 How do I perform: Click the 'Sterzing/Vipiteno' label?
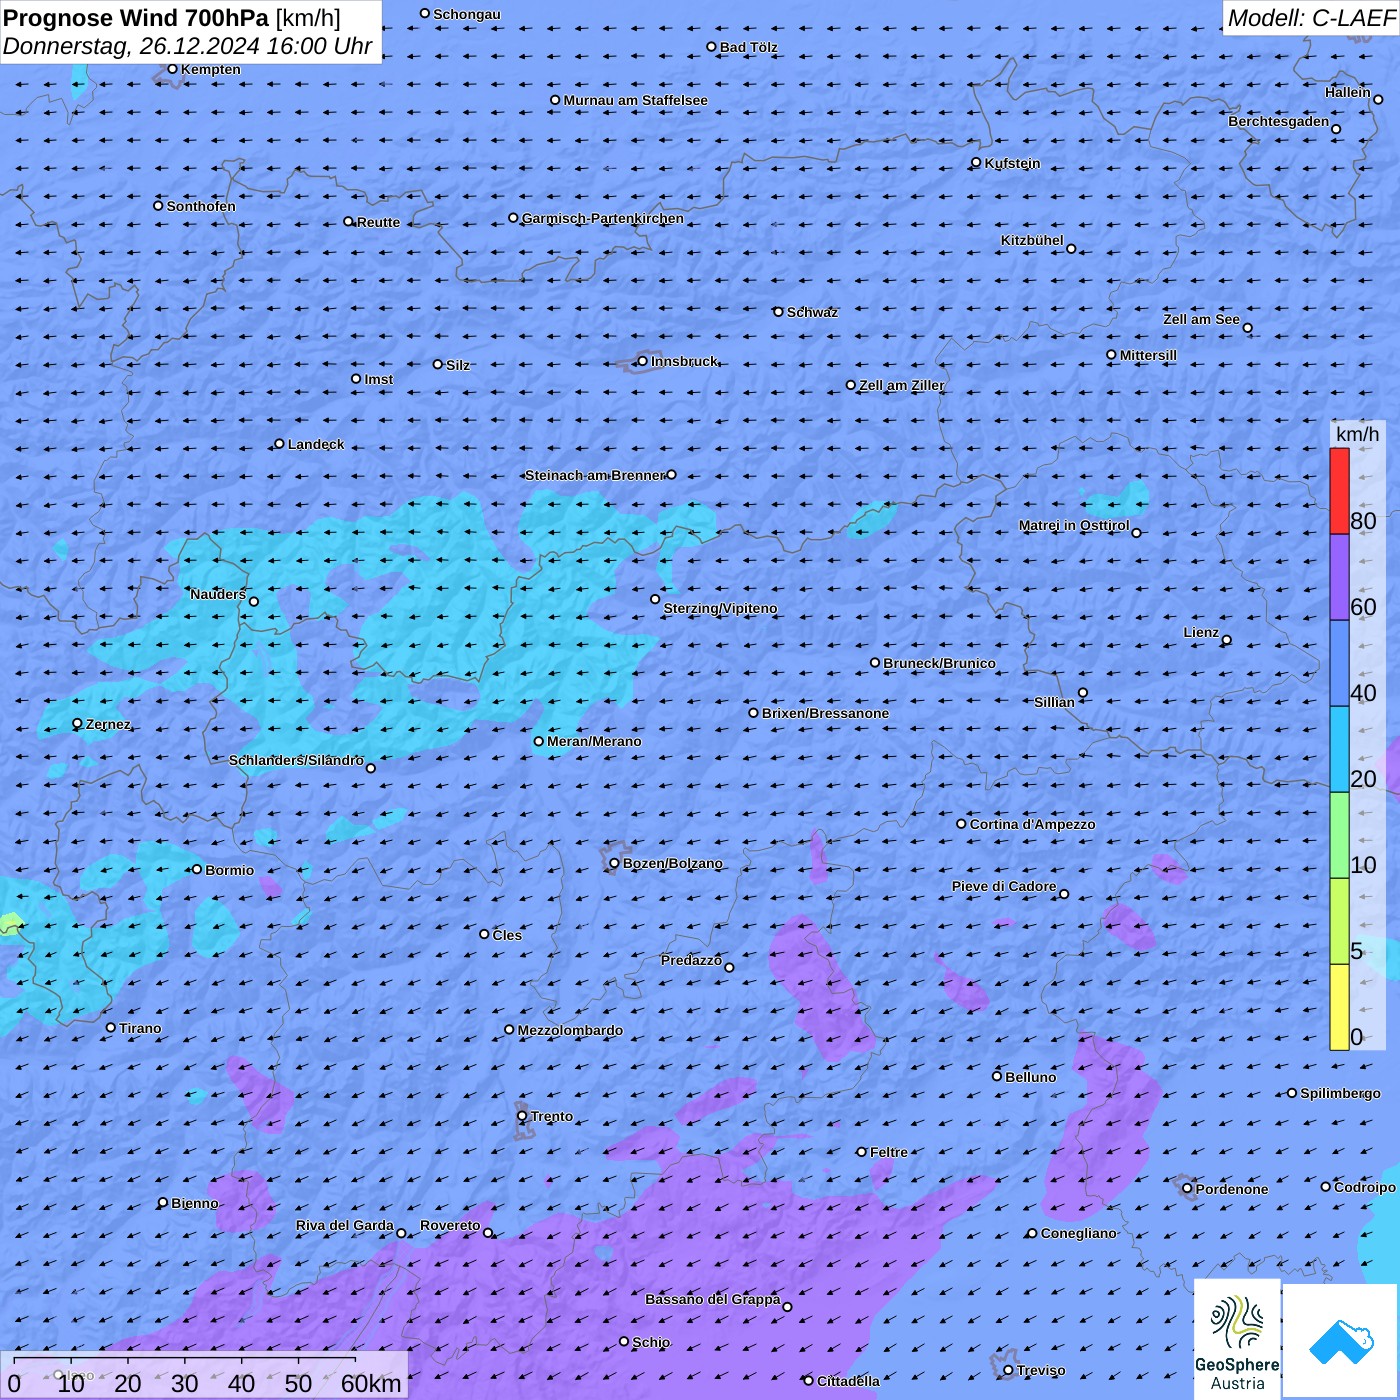[x=720, y=608]
